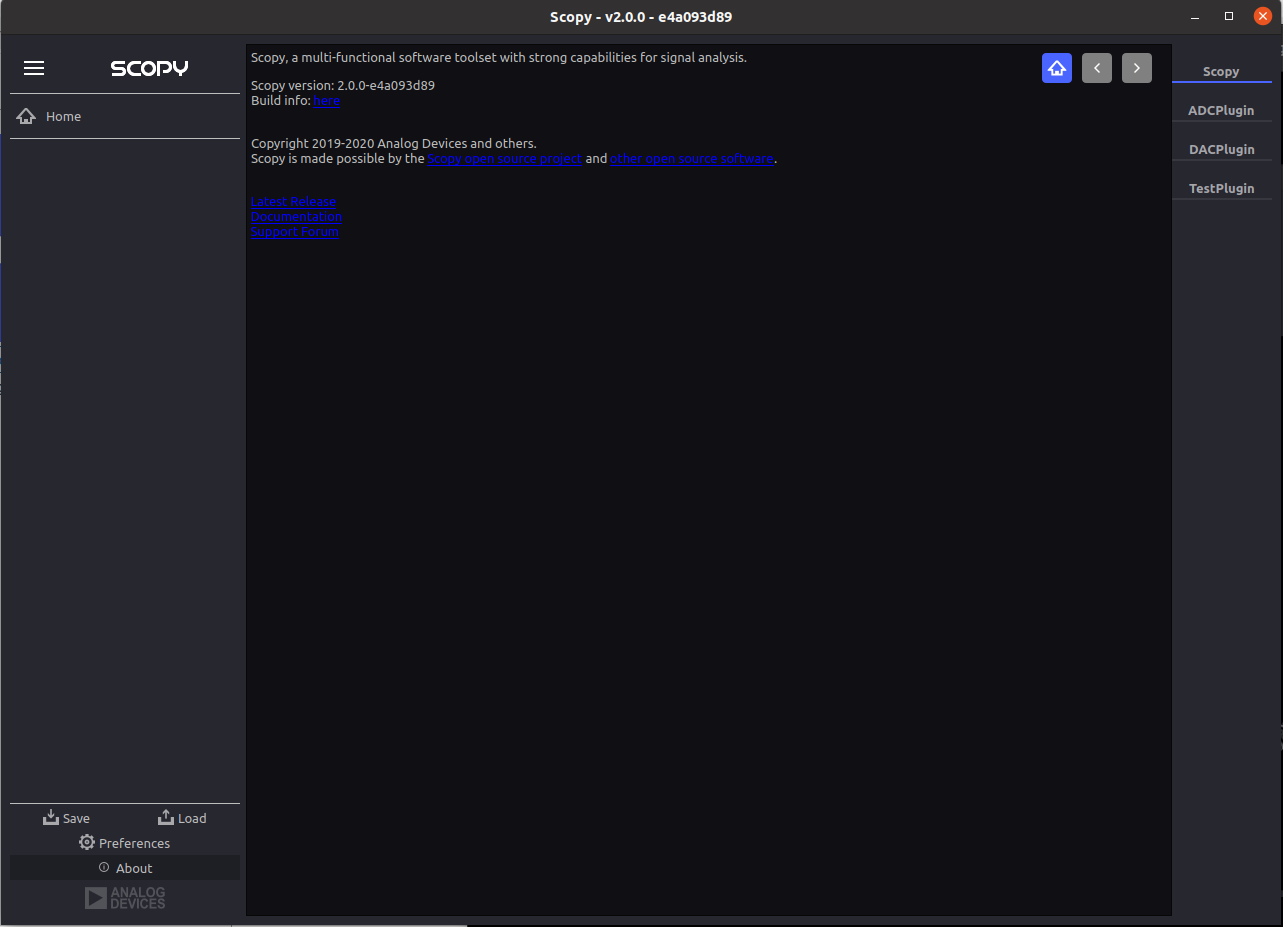Click the Copyright 2019-2020 Analog Devices text
This screenshot has height=927, width=1283.
tap(394, 143)
